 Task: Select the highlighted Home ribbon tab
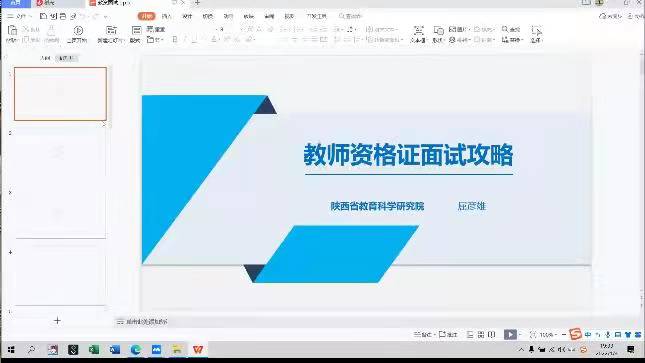146,16
